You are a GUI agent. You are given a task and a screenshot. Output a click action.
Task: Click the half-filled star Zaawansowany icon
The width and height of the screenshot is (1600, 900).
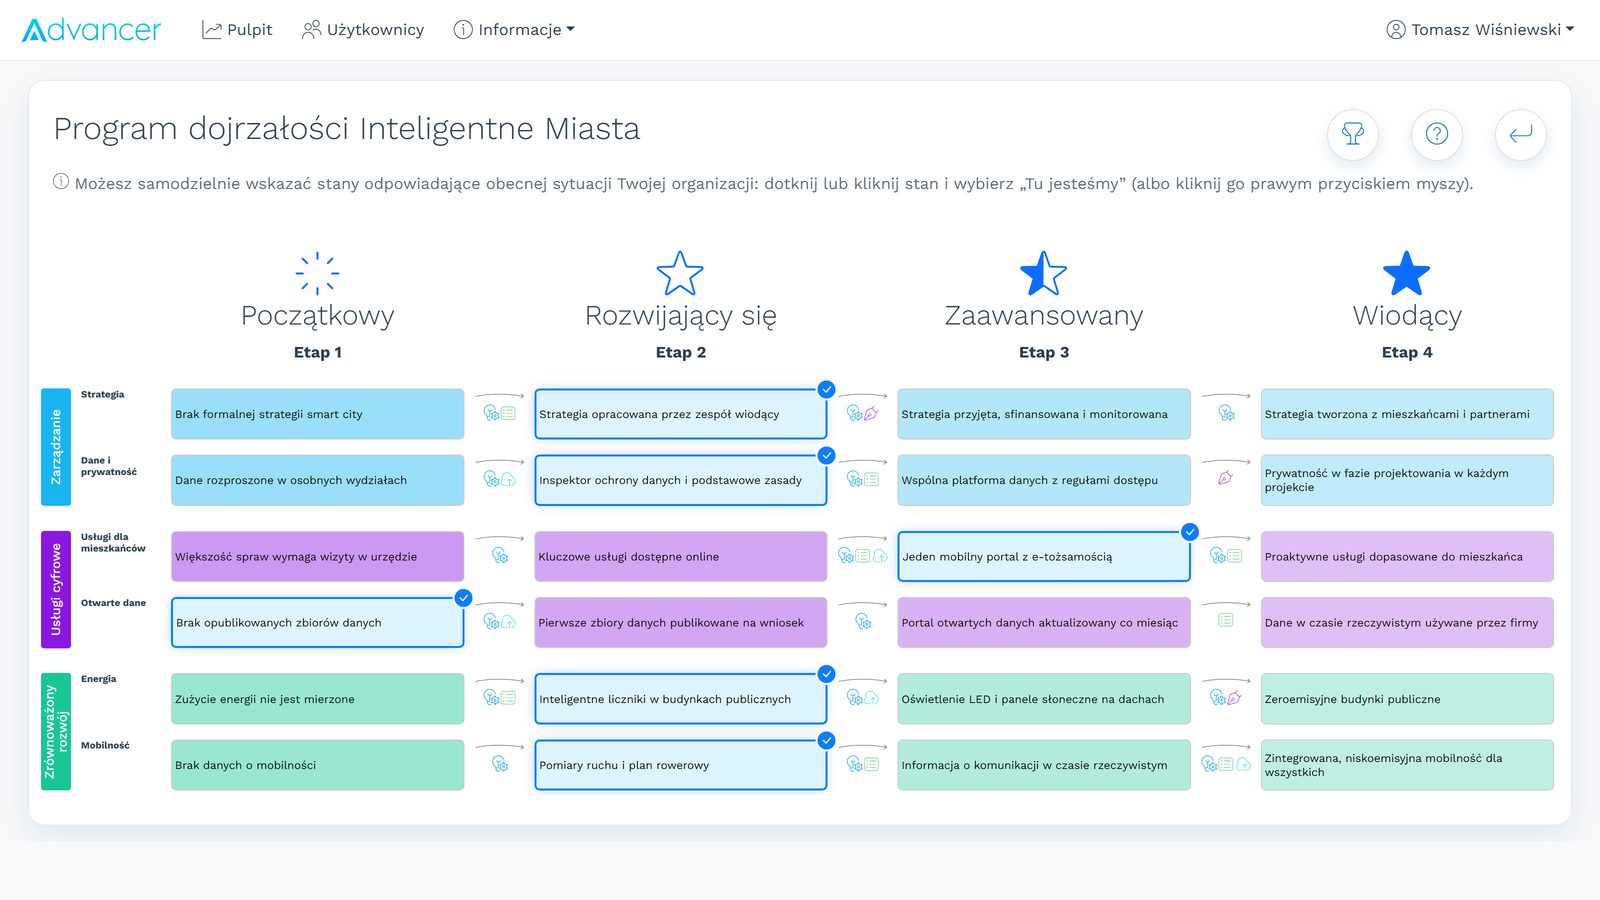[x=1043, y=273]
